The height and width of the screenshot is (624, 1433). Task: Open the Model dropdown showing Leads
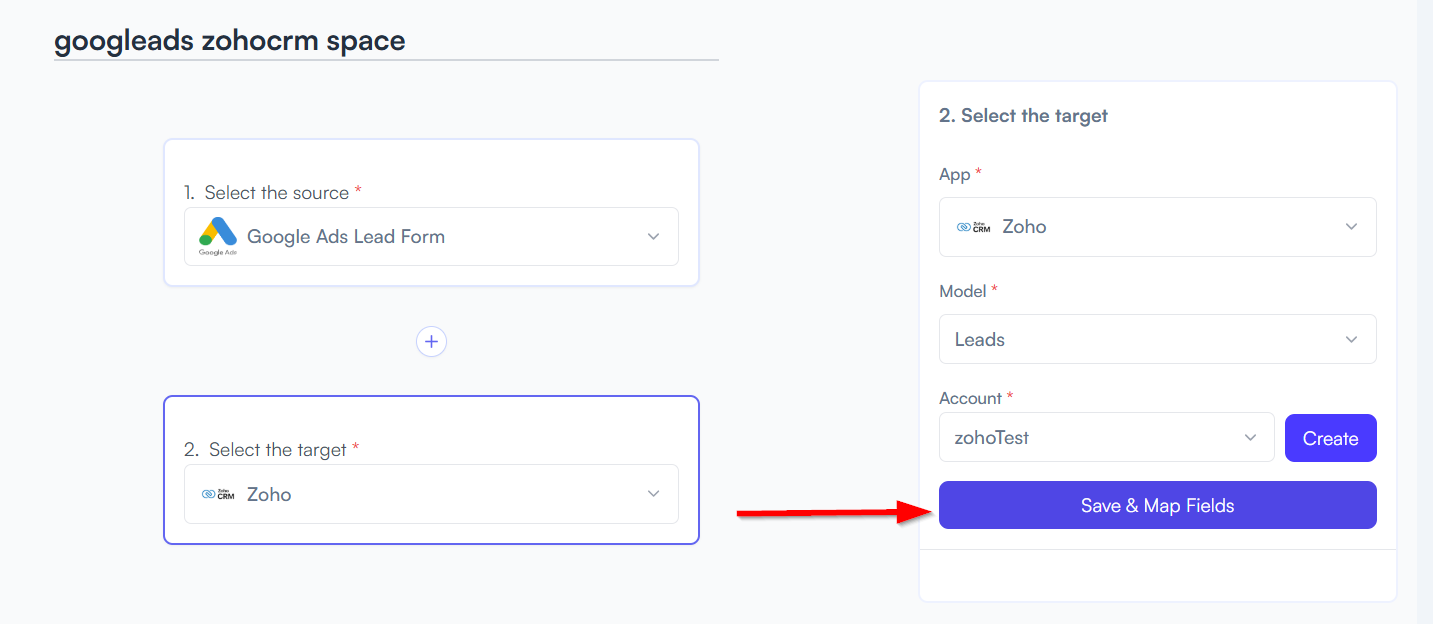click(x=1158, y=339)
